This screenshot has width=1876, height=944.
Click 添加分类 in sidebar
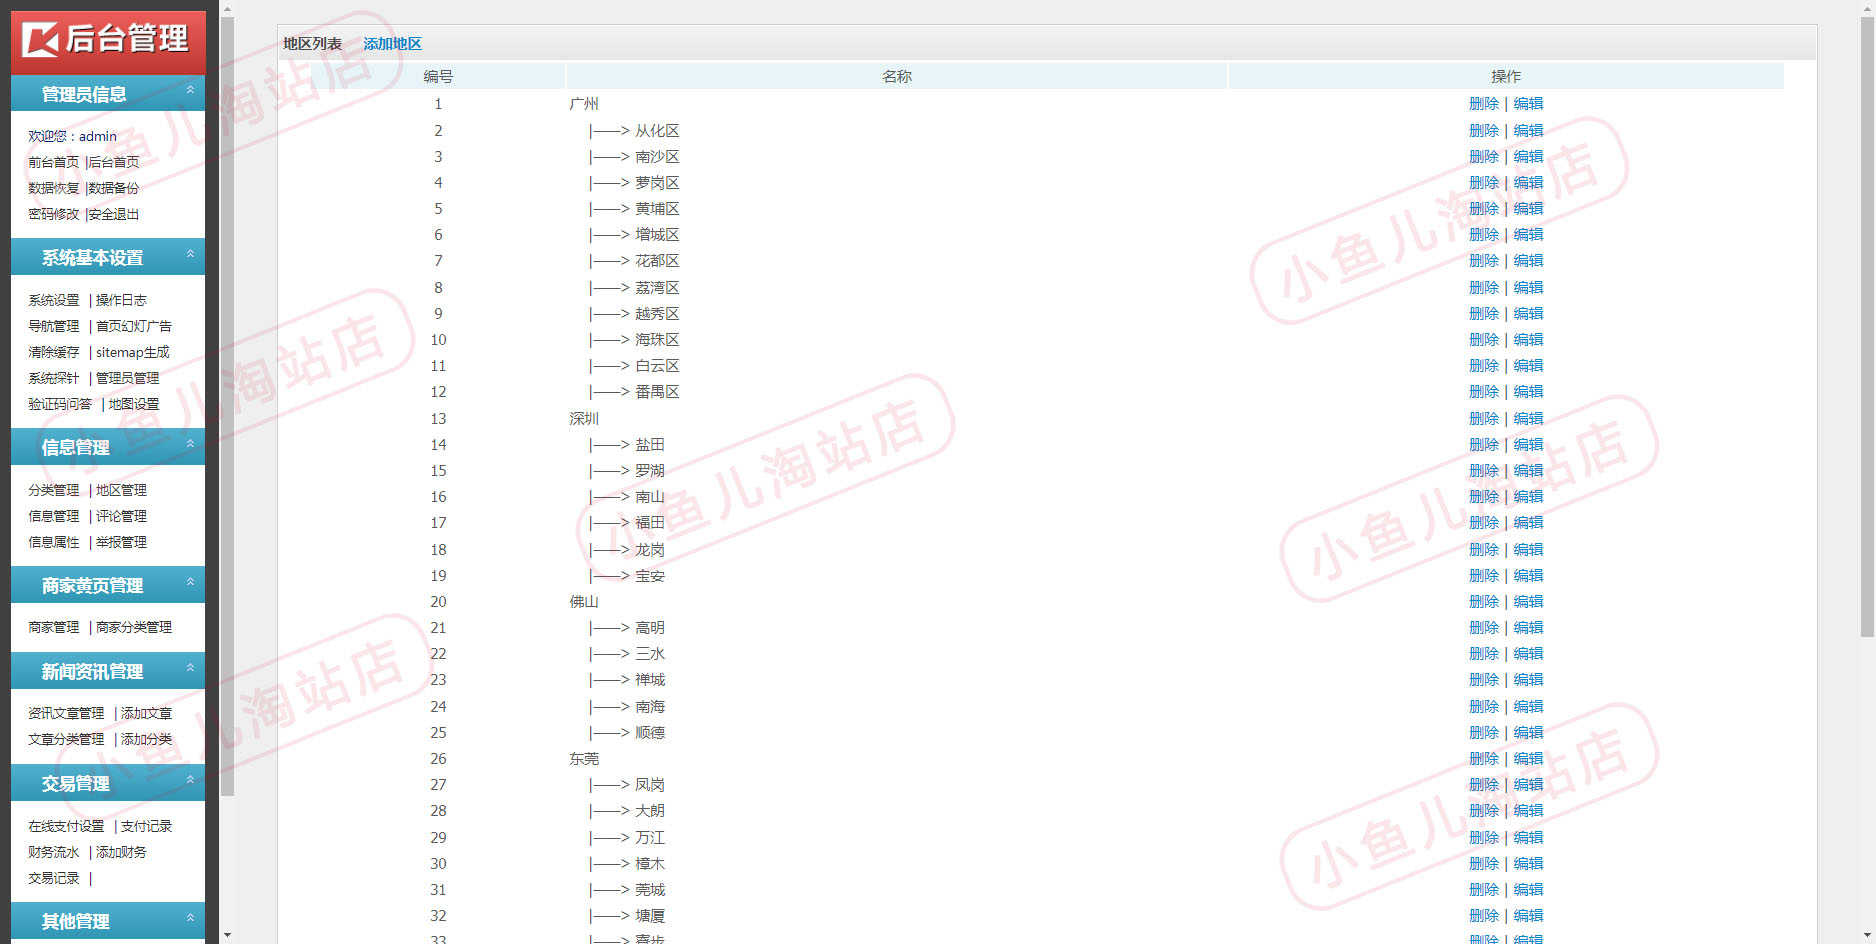pyautogui.click(x=146, y=739)
